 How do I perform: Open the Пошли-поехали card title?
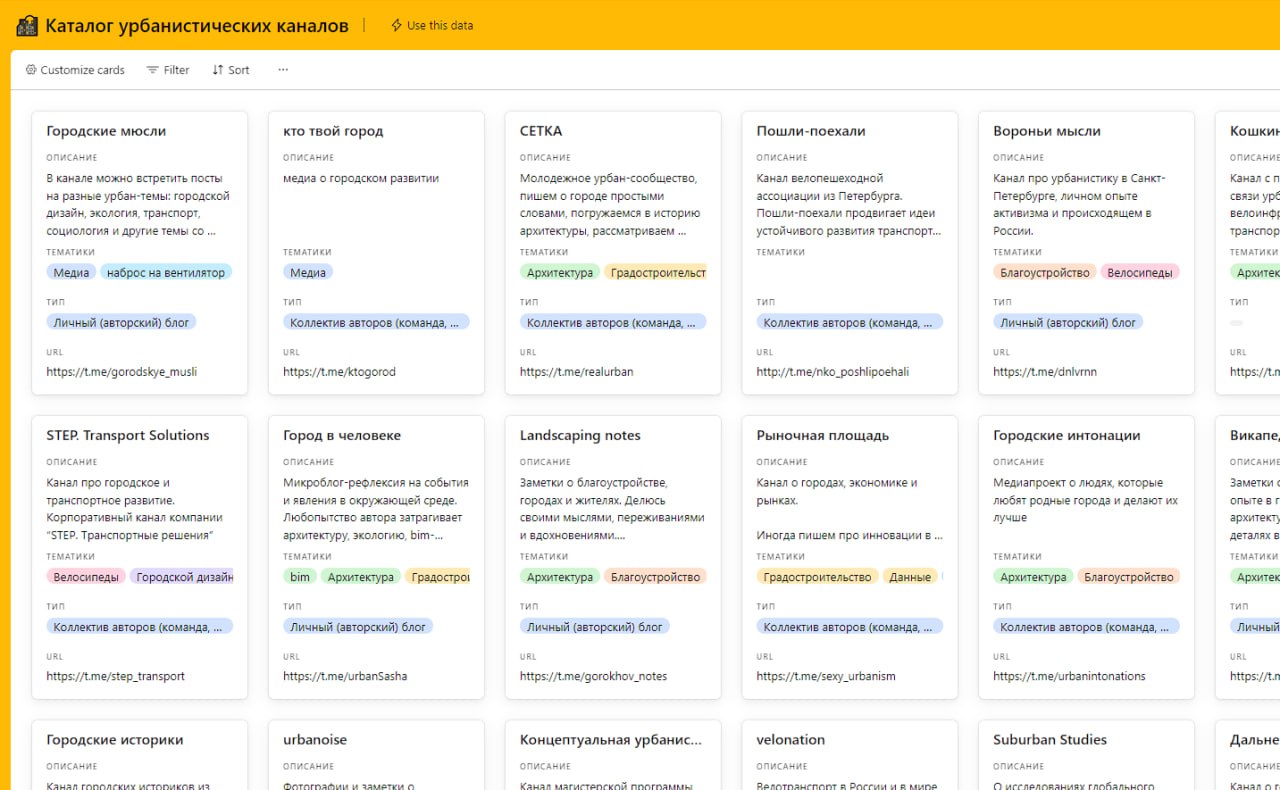(x=811, y=131)
